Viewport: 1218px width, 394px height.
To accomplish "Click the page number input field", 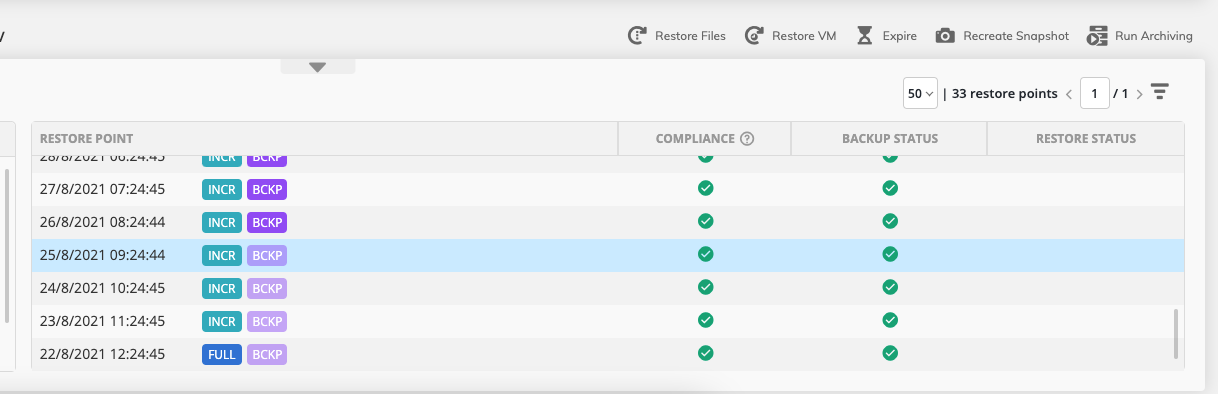I will pyautogui.click(x=1095, y=93).
